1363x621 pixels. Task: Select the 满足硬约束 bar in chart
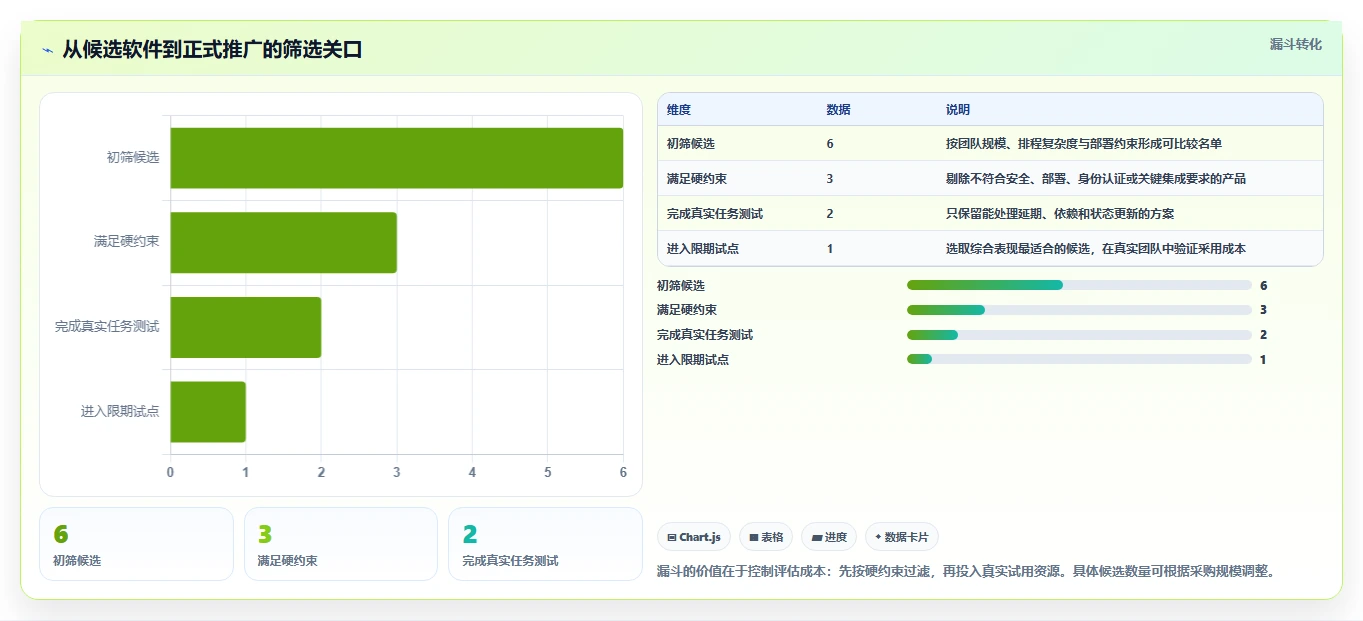click(x=284, y=242)
